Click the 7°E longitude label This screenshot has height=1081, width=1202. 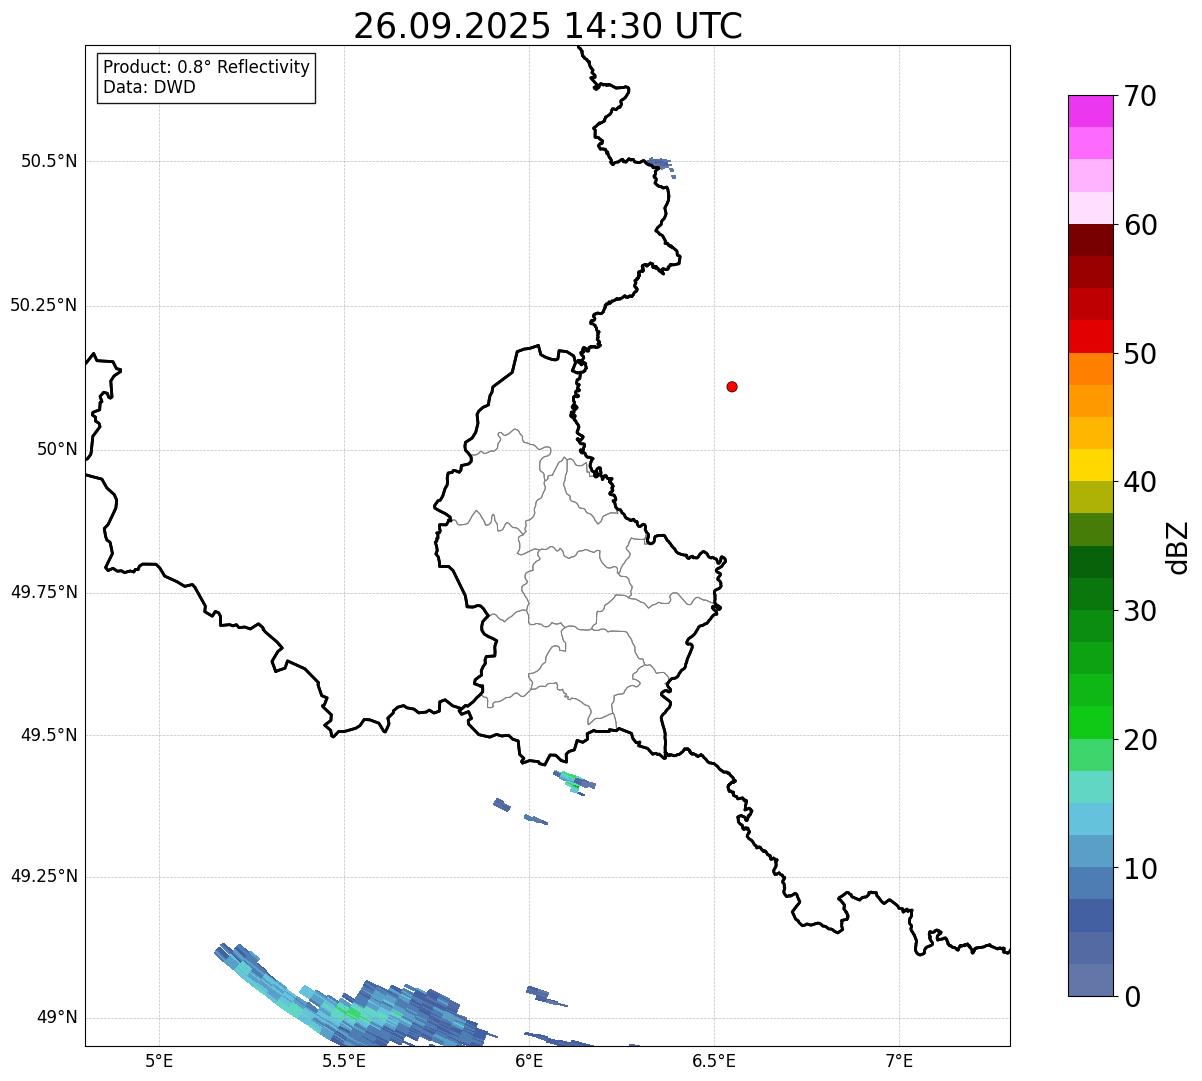899,1061
